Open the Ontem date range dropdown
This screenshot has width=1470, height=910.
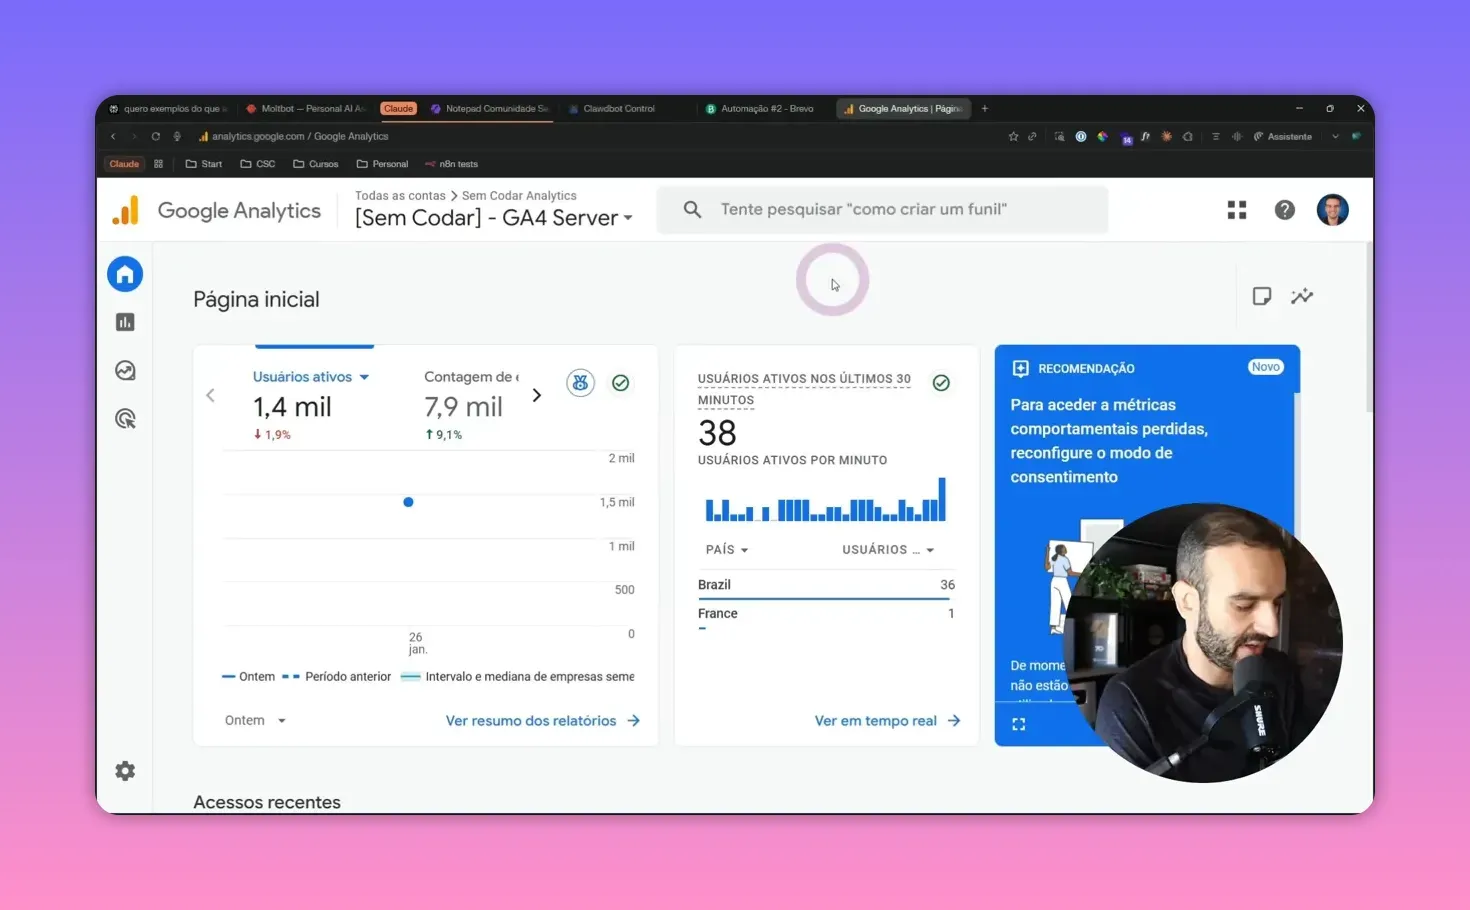pyautogui.click(x=255, y=721)
